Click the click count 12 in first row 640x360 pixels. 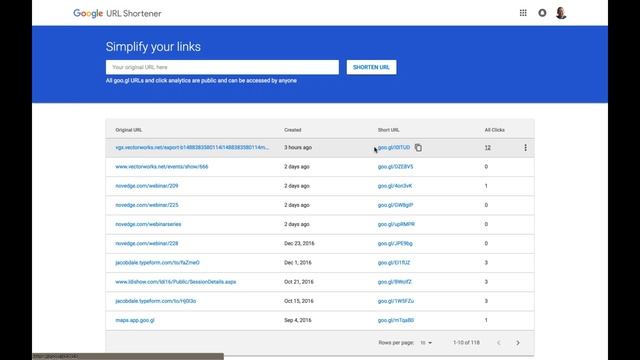(x=487, y=148)
